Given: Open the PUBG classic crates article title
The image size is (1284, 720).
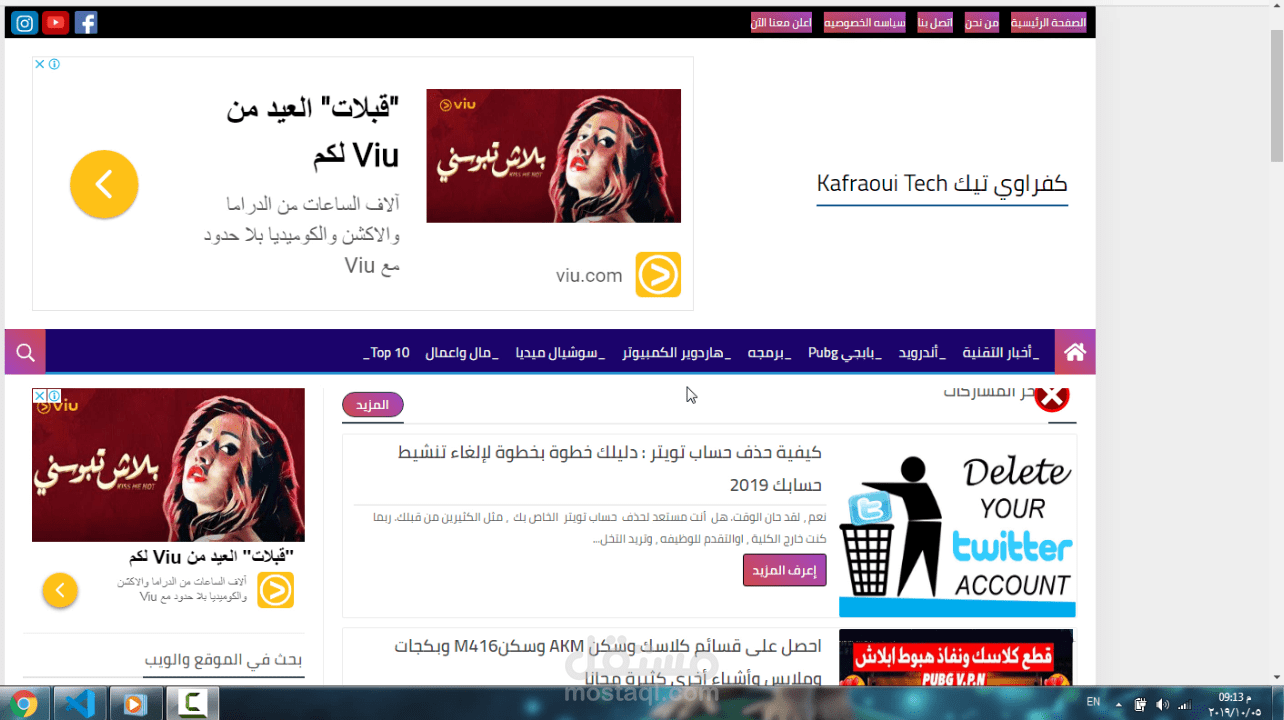Looking at the screenshot, I should [608, 660].
